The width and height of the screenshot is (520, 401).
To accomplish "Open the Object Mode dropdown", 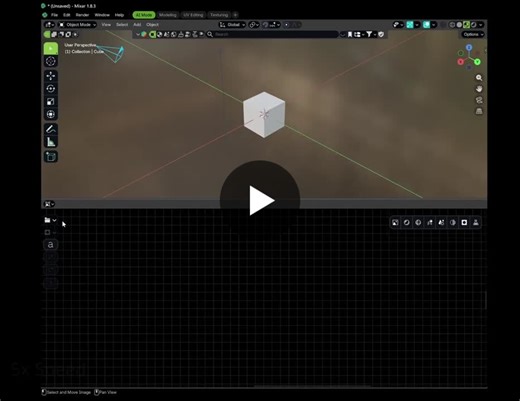I will 77,25.
